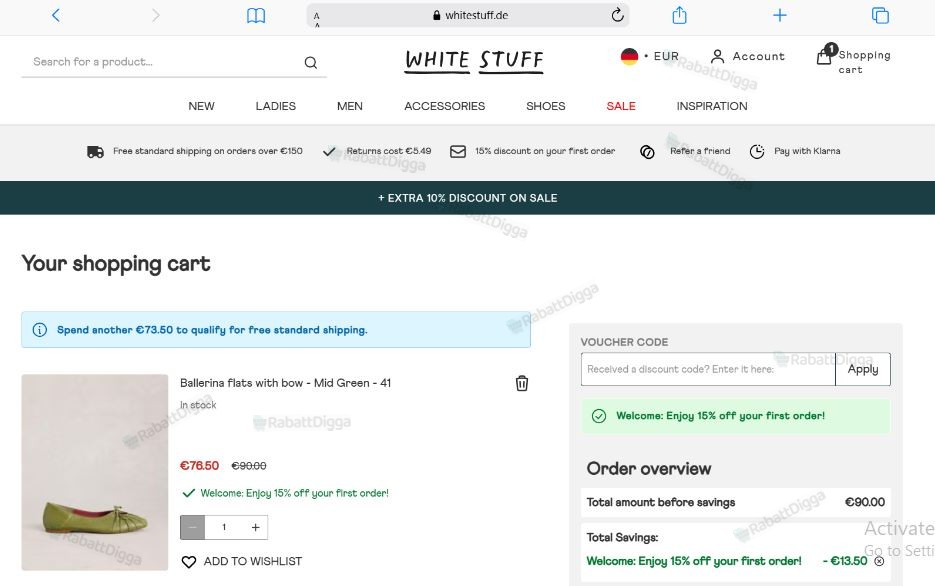Viewport: 935px width, 586px height.
Task: Click the browser forward arrow
Action: point(156,15)
